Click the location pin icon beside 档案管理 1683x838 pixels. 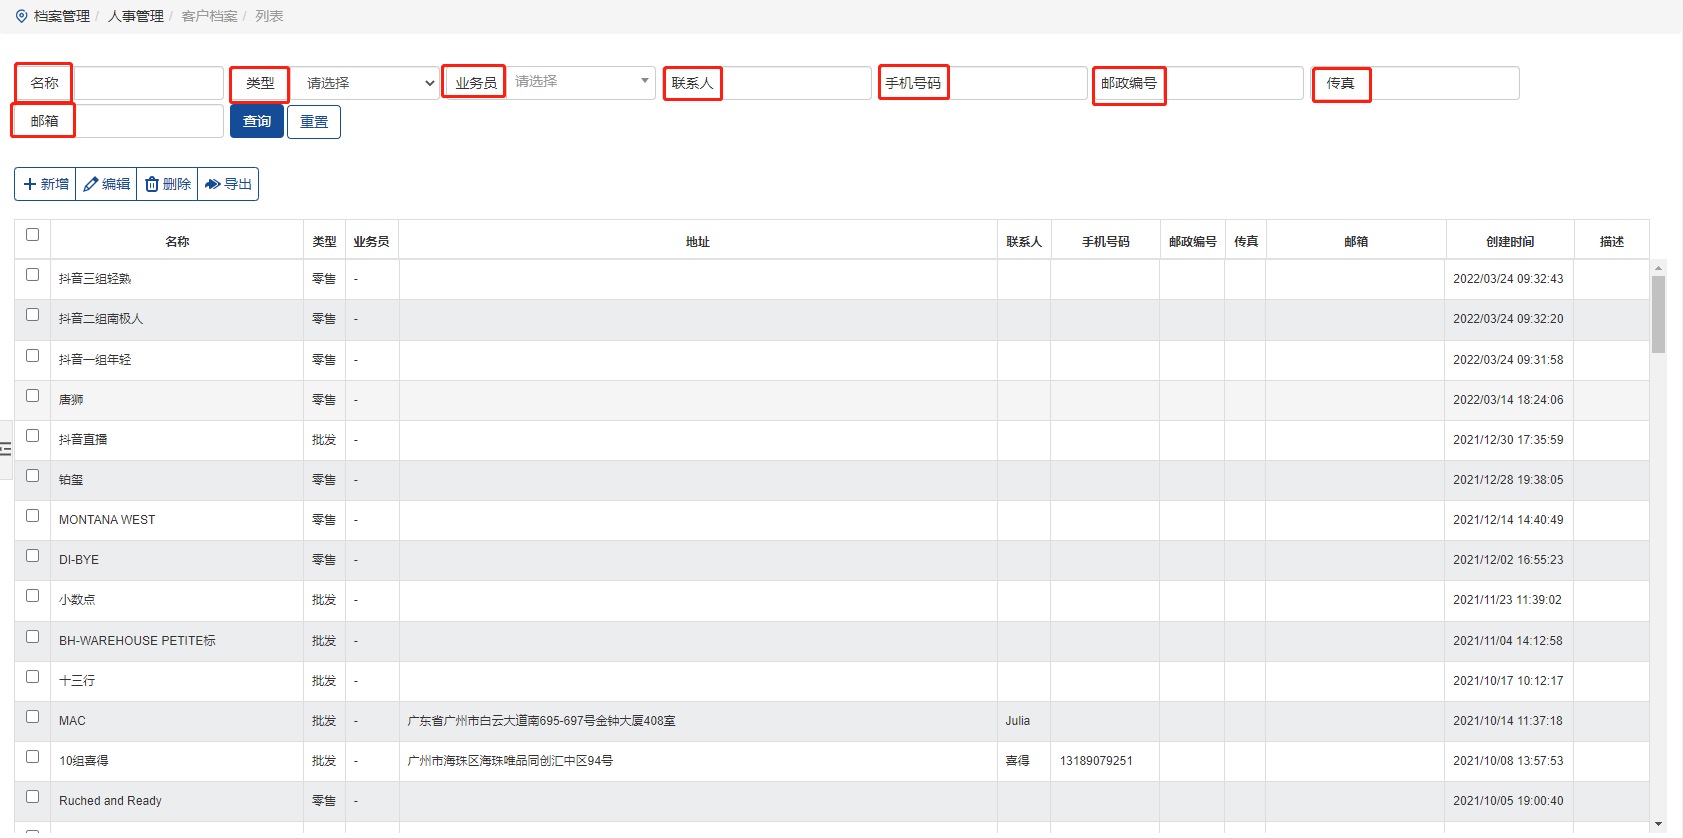coord(22,16)
